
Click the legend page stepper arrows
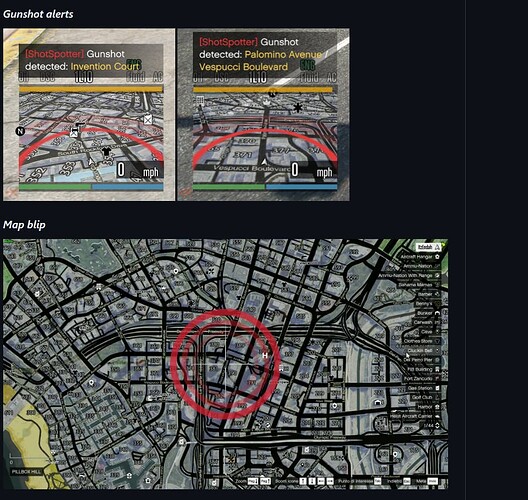437,426
